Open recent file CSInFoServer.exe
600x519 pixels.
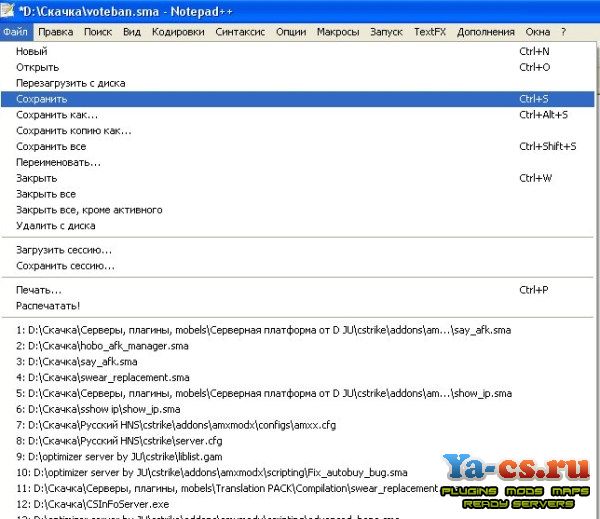click(298, 504)
